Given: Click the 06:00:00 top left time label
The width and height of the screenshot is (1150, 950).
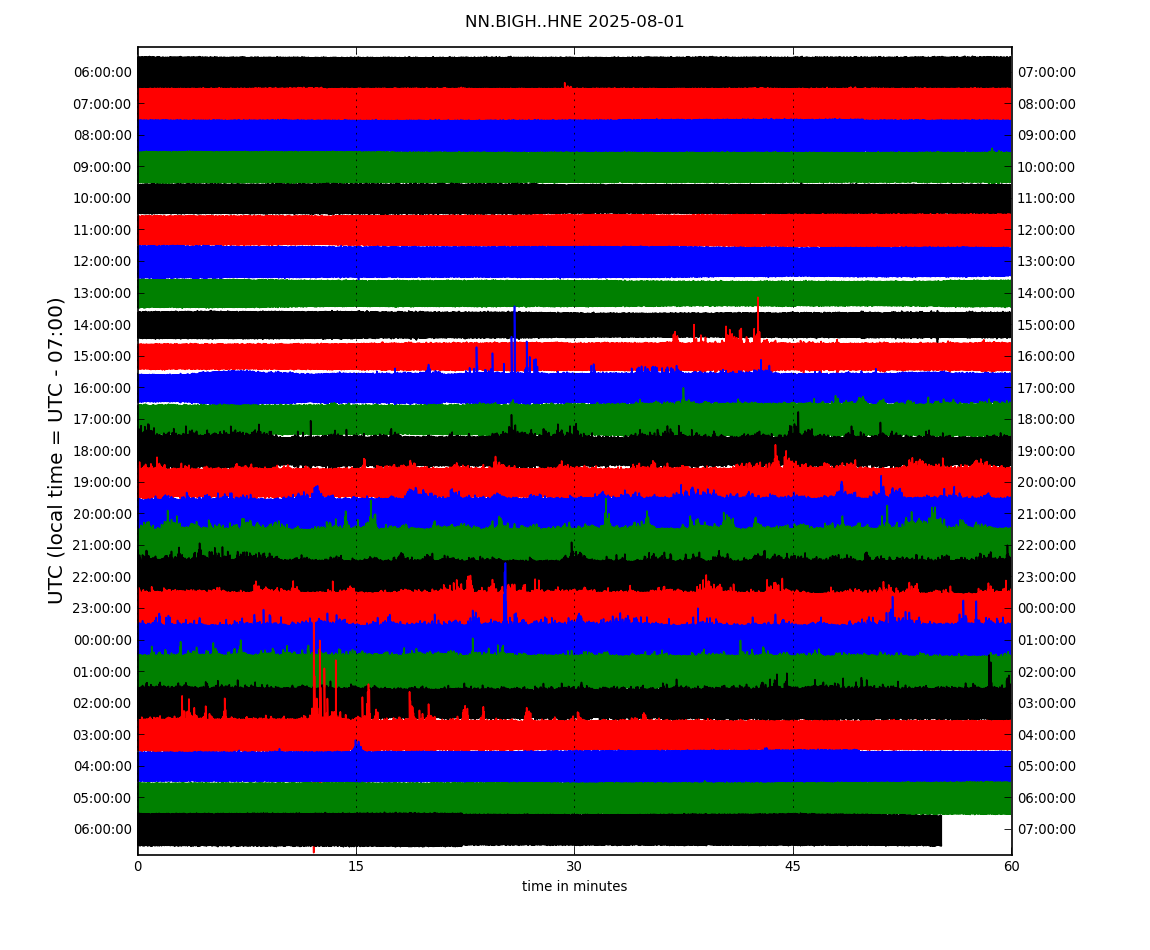Looking at the screenshot, I should [x=103, y=73].
